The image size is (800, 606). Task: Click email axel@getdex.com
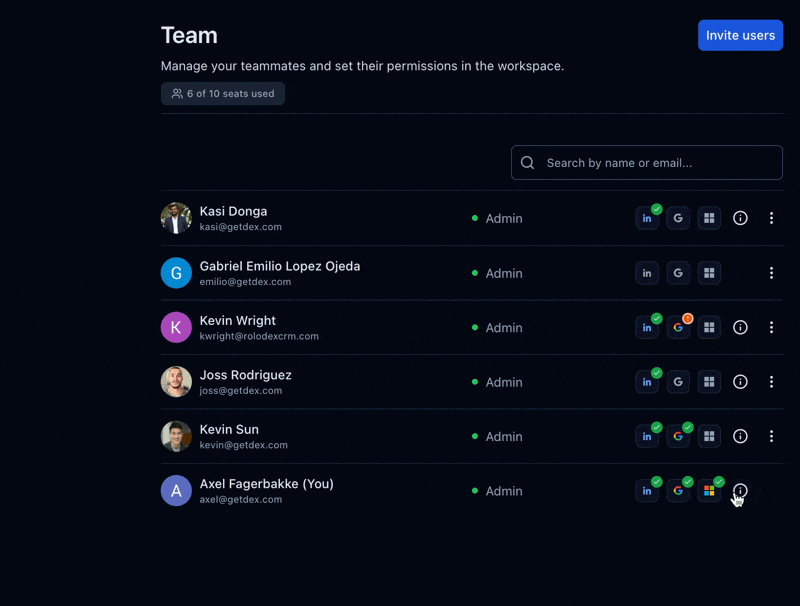click(240, 499)
